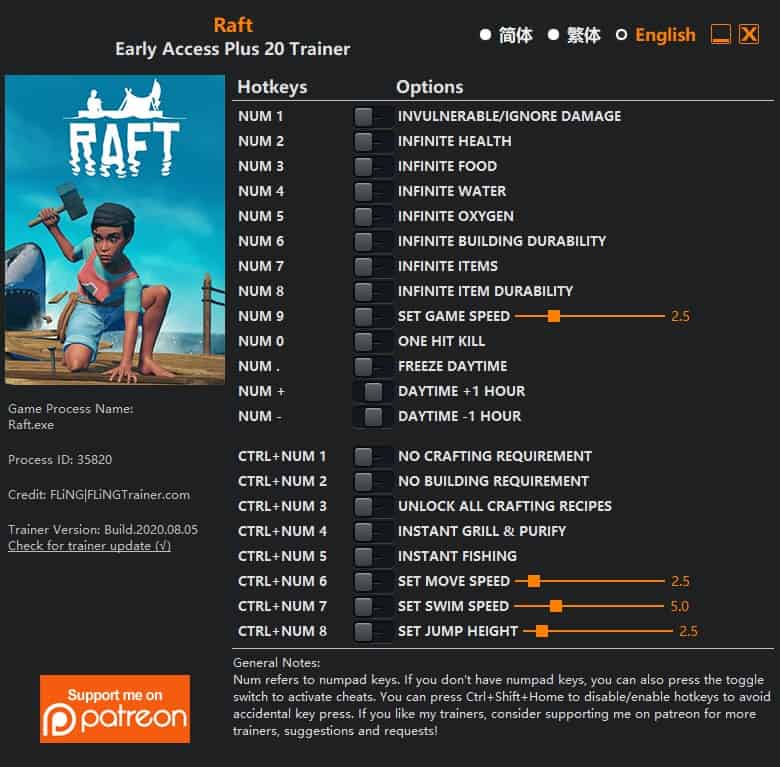Toggle Infinite Oxygen switch
This screenshot has width=780, height=767.
[x=373, y=216]
